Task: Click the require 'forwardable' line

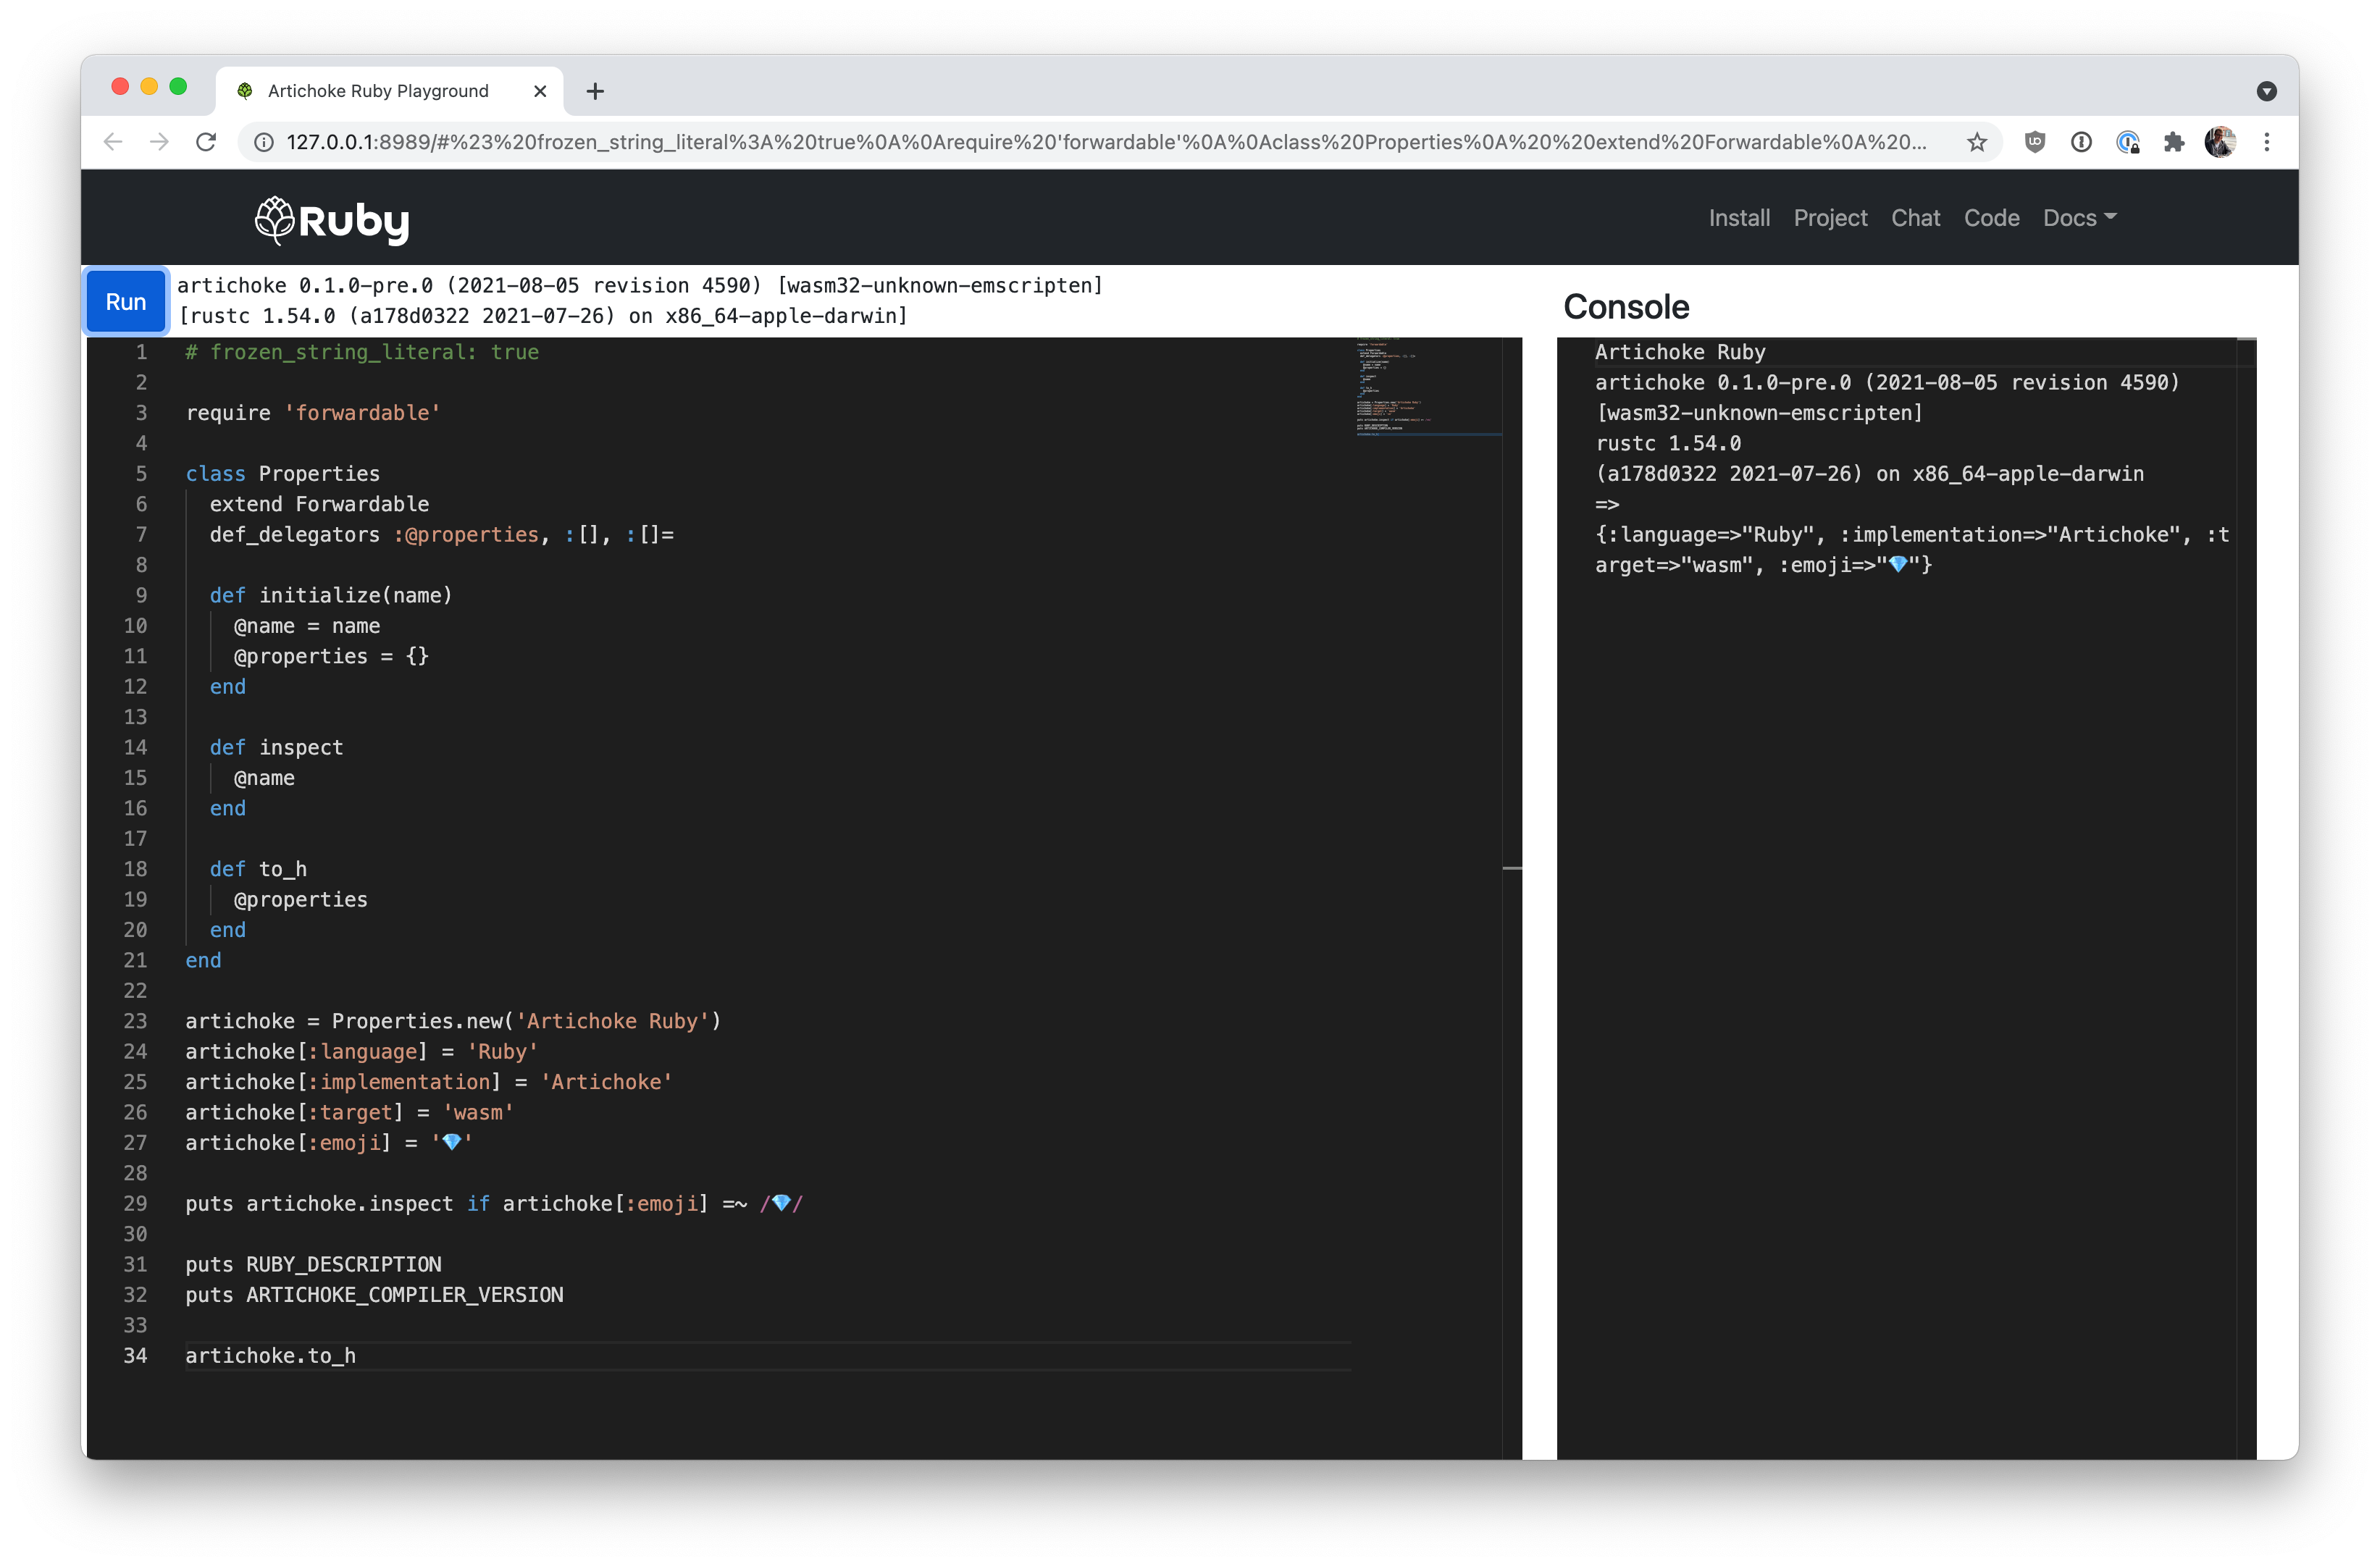Action: pos(313,413)
